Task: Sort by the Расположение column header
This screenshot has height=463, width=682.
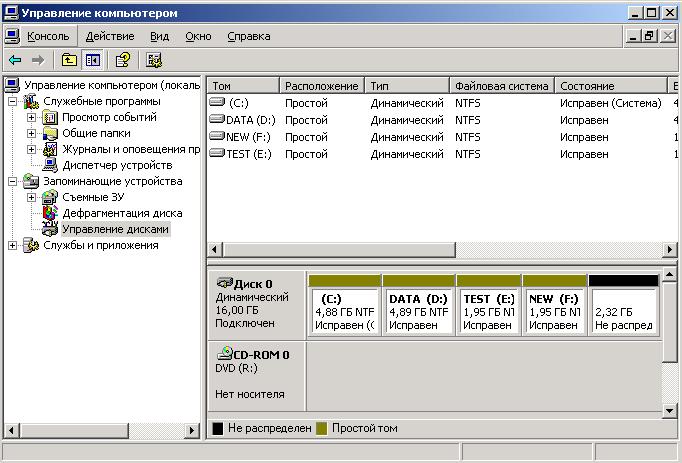Action: [322, 86]
